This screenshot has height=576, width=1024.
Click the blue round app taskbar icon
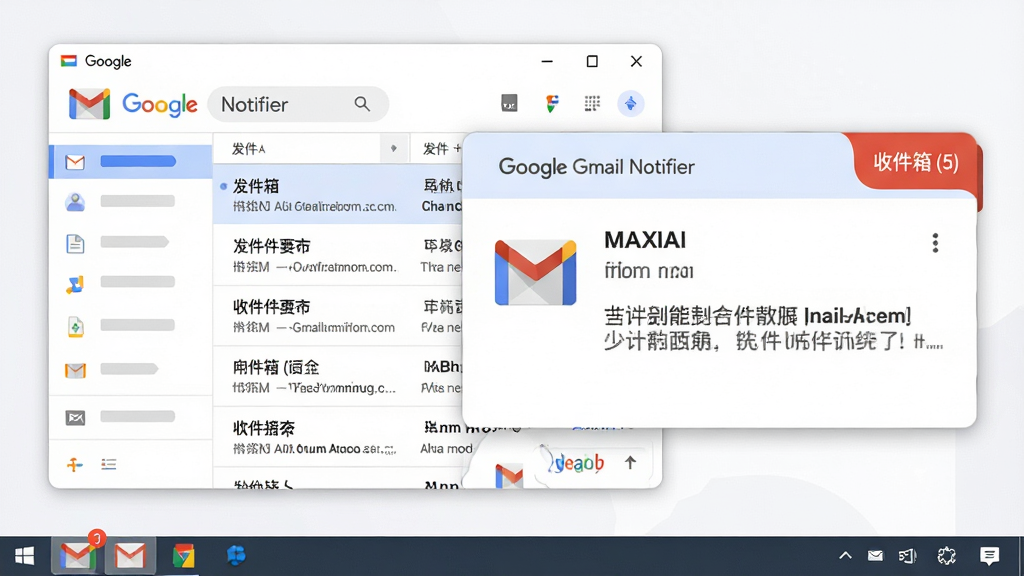[x=236, y=555]
